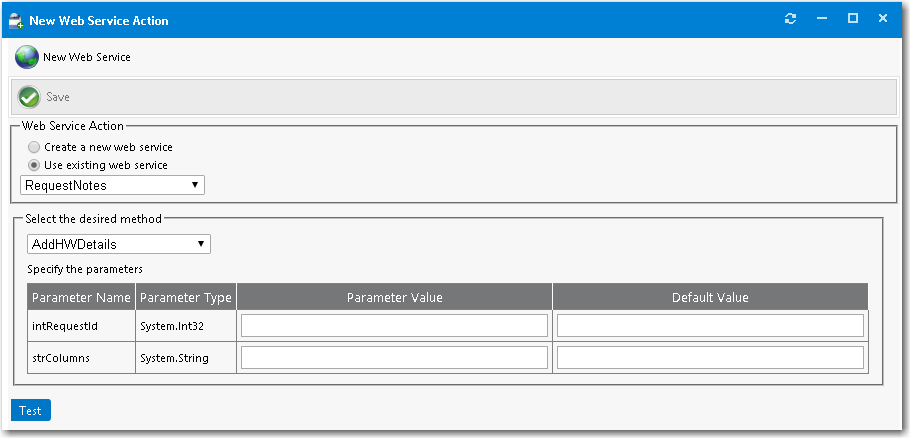910x438 pixels.
Task: Select Use existing web service option
Action: click(34, 165)
